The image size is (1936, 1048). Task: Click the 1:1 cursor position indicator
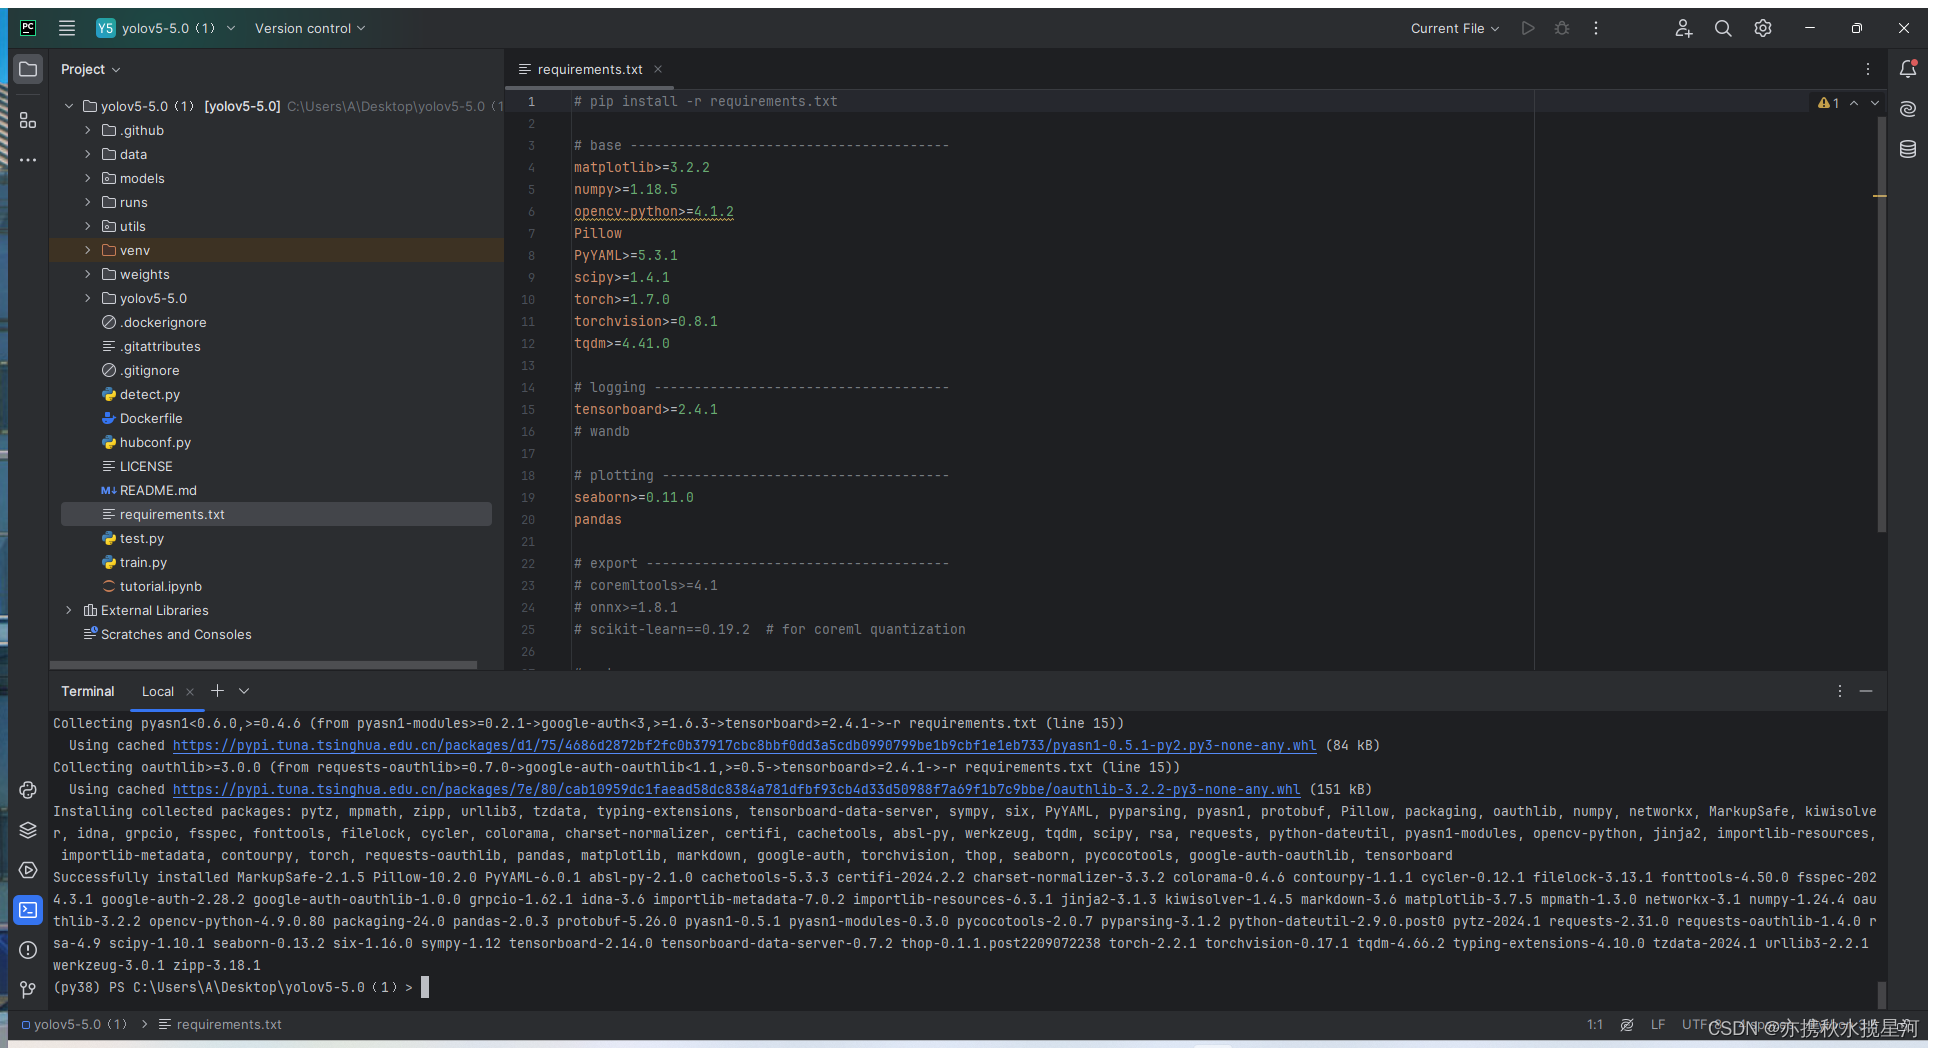[x=1595, y=1024]
